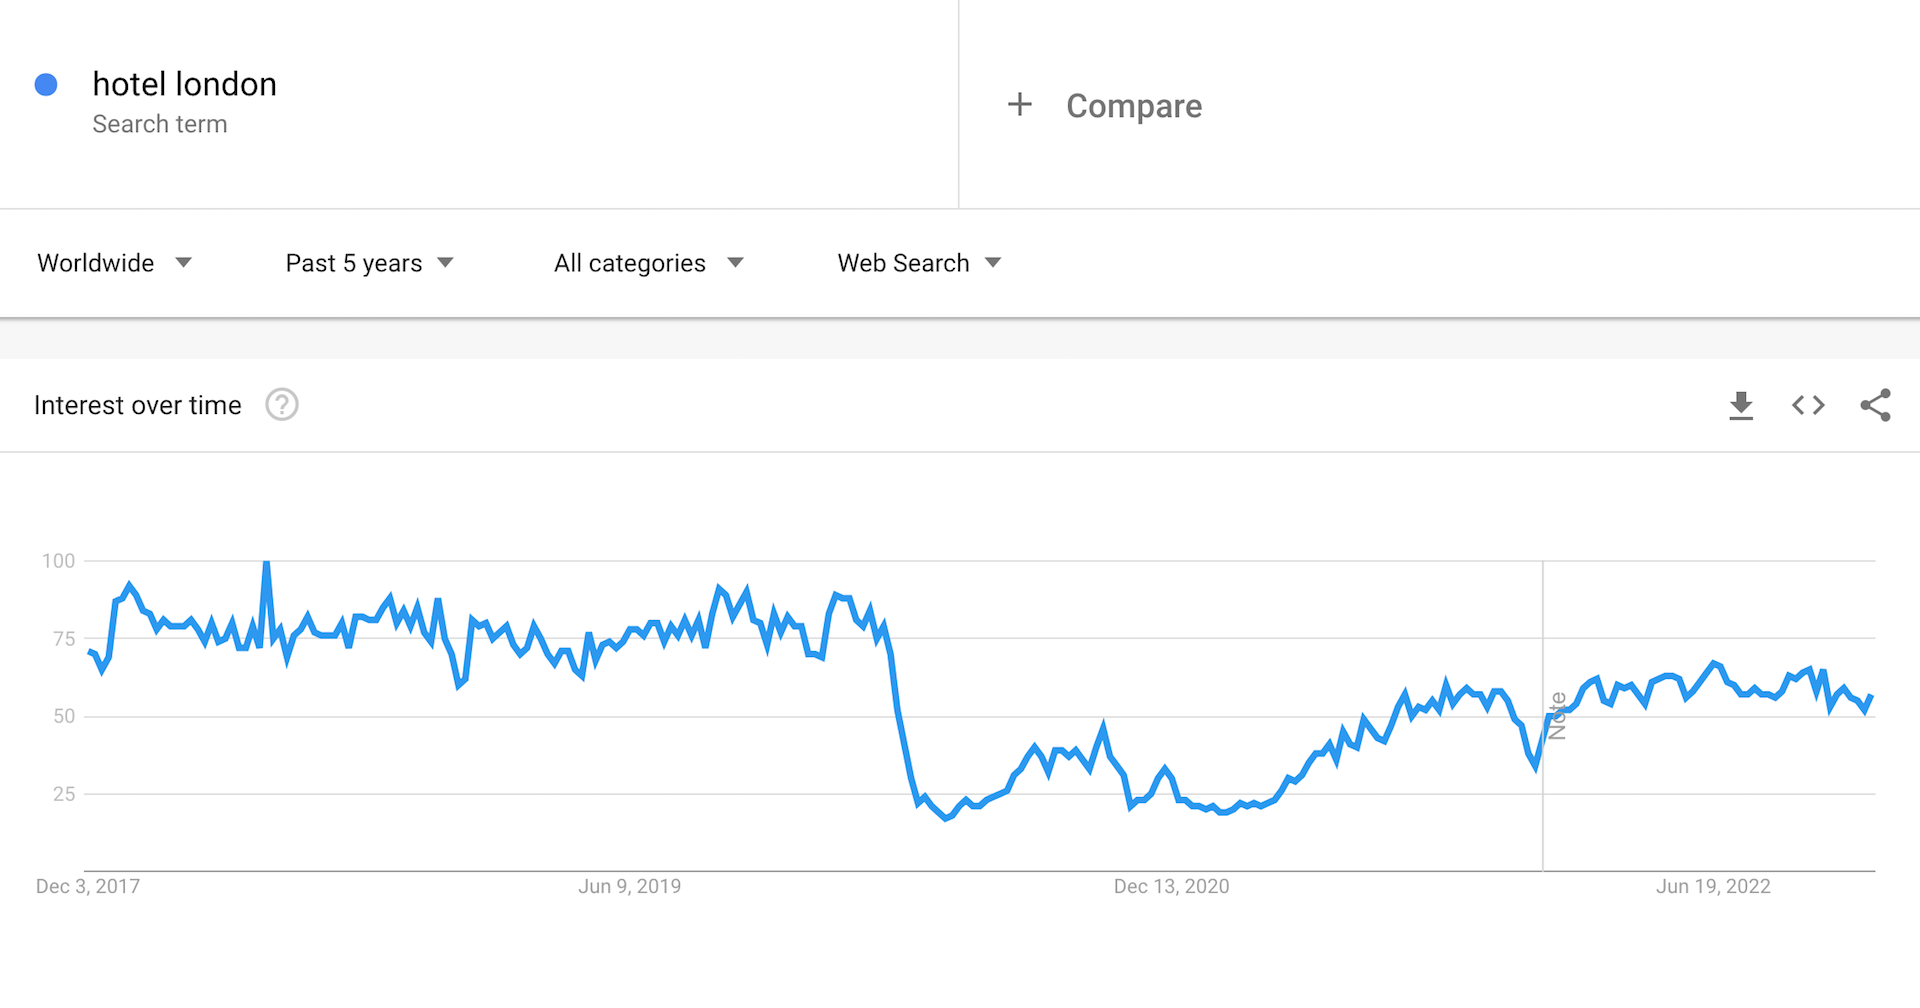Add a comparison term with Compare
The image size is (1920, 1008).
[1134, 105]
